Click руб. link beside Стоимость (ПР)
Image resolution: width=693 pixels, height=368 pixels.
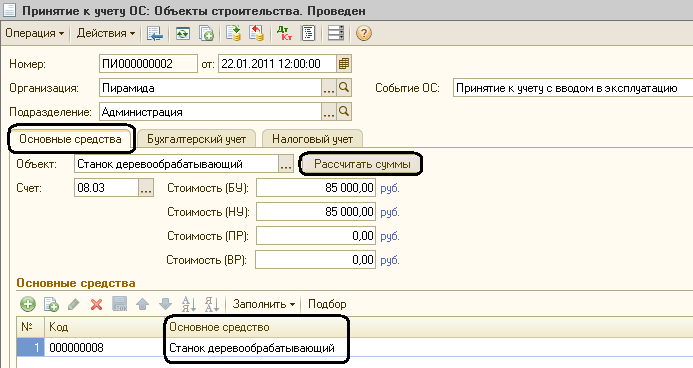390,236
